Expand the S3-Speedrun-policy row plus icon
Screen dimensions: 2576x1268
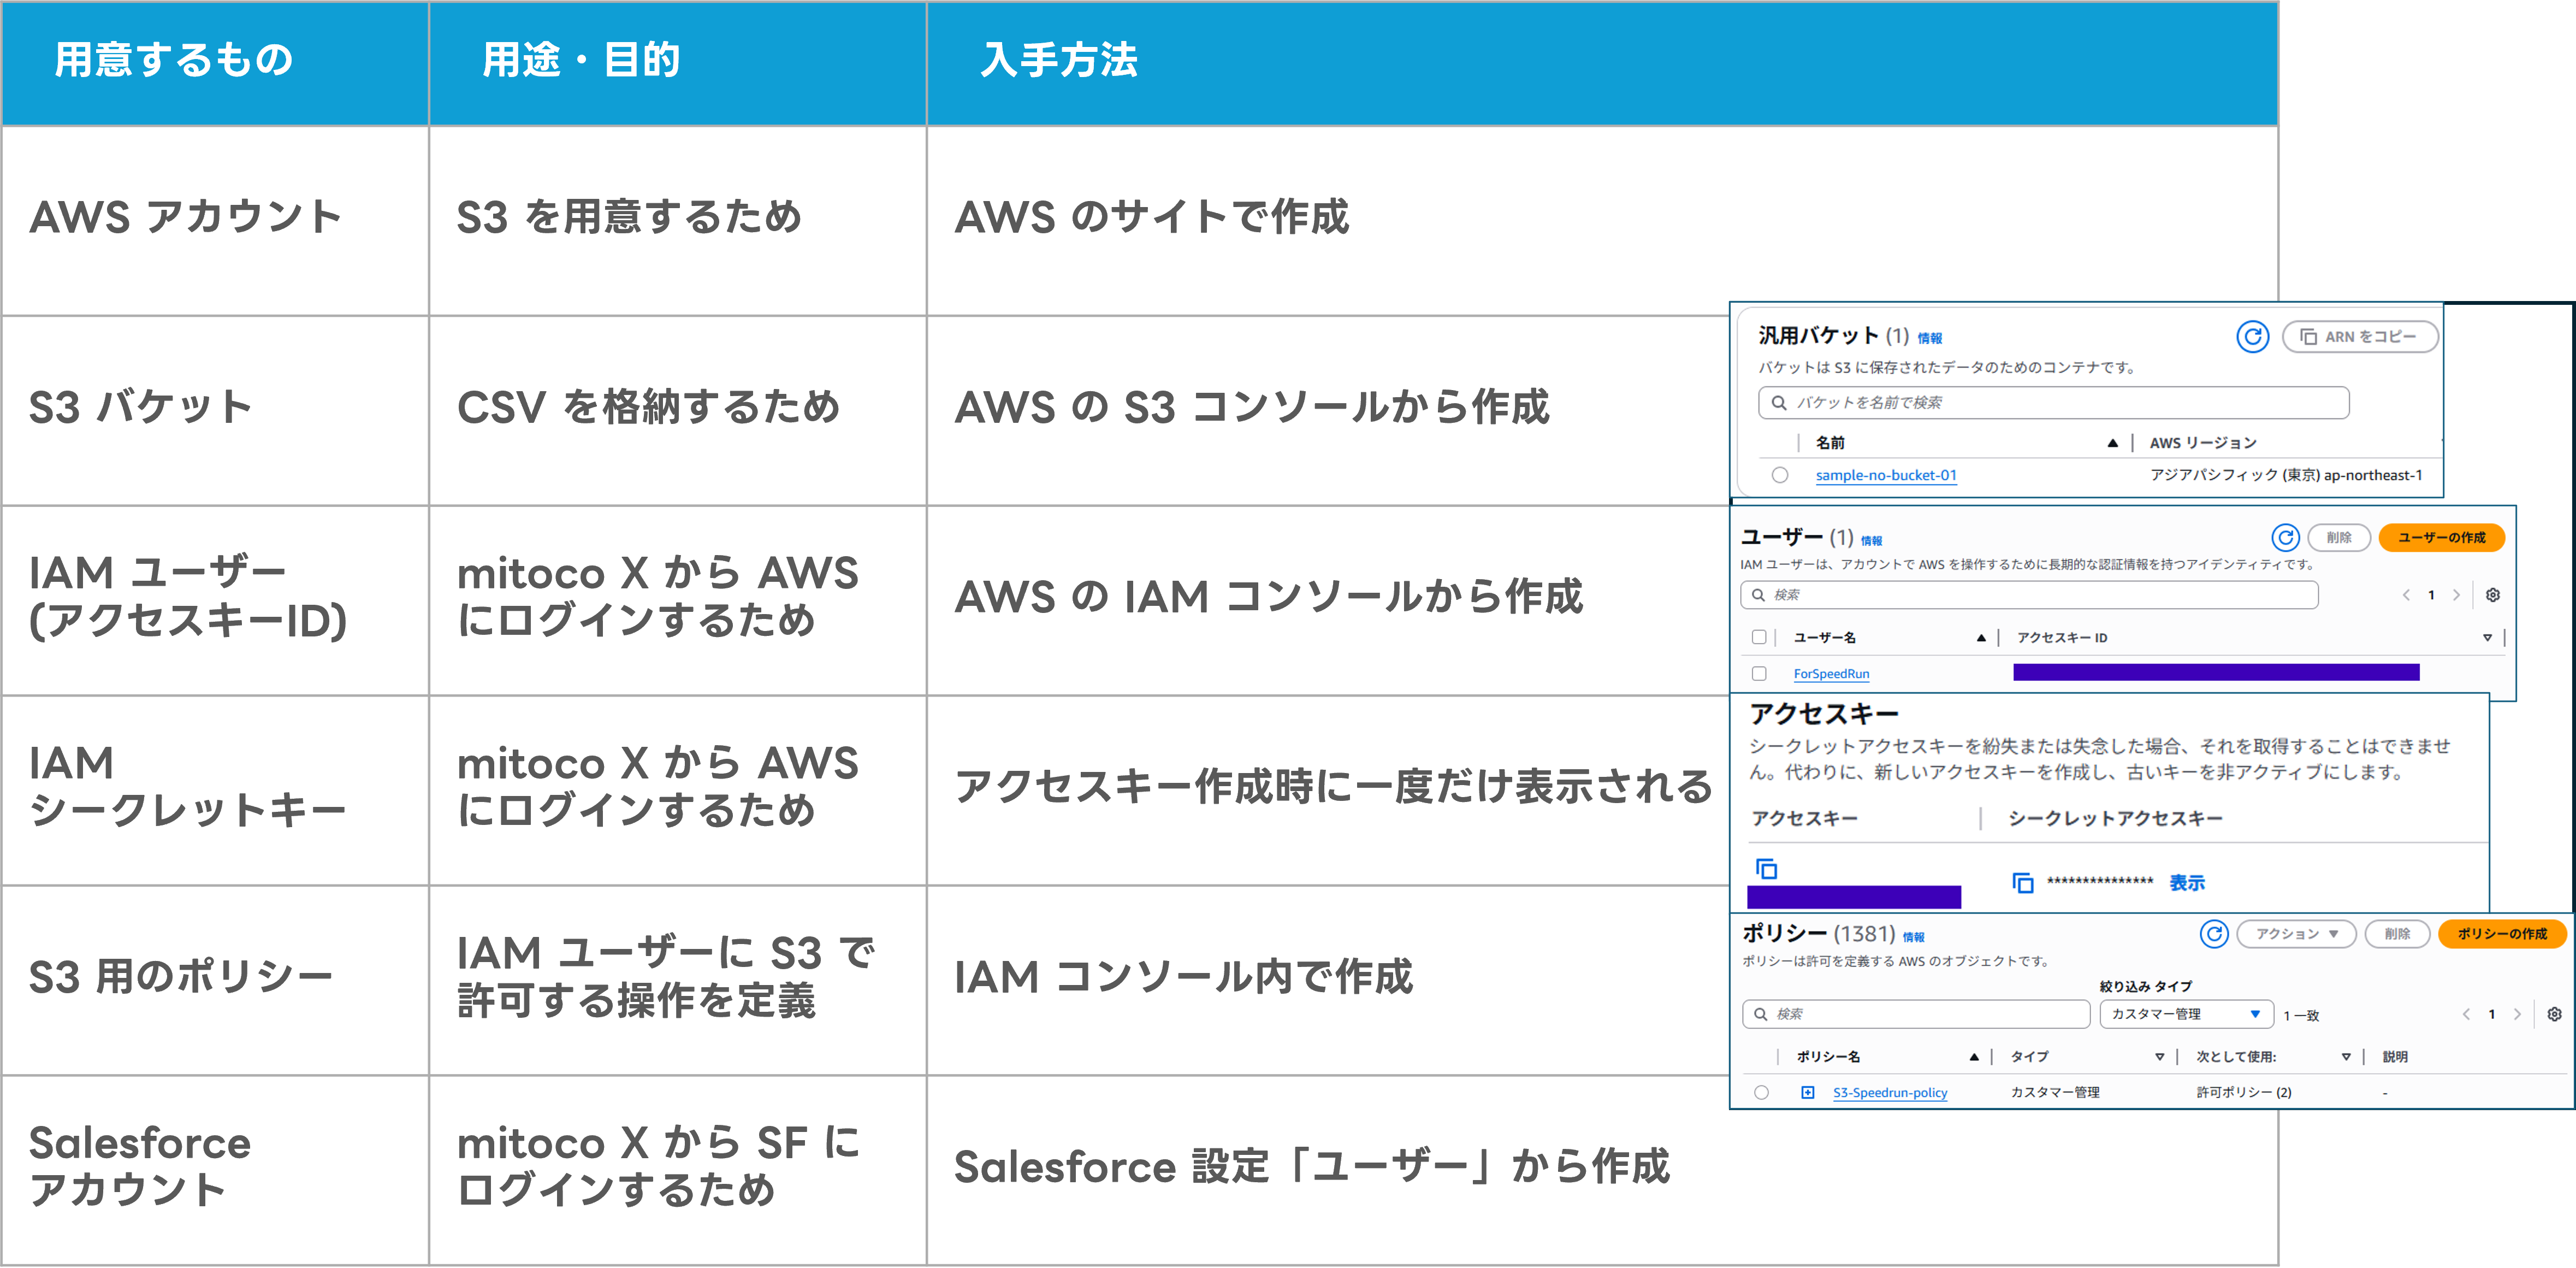coord(1808,1093)
